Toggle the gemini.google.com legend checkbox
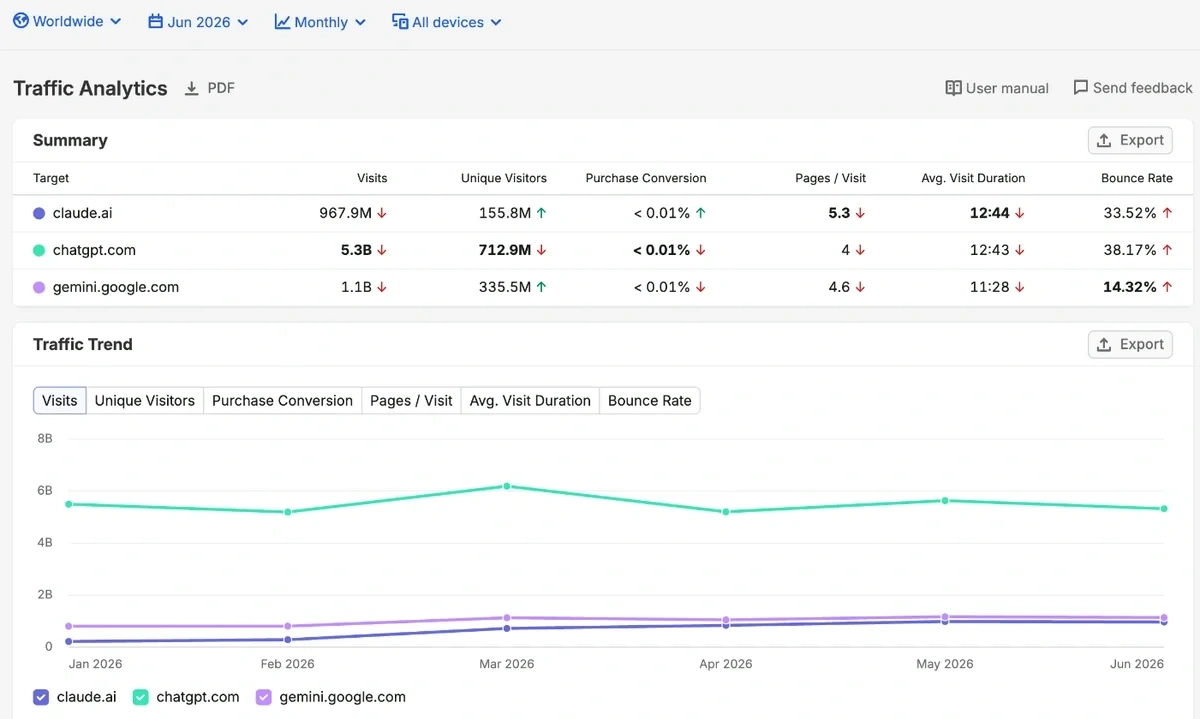This screenshot has width=1200, height=719. pos(264,697)
